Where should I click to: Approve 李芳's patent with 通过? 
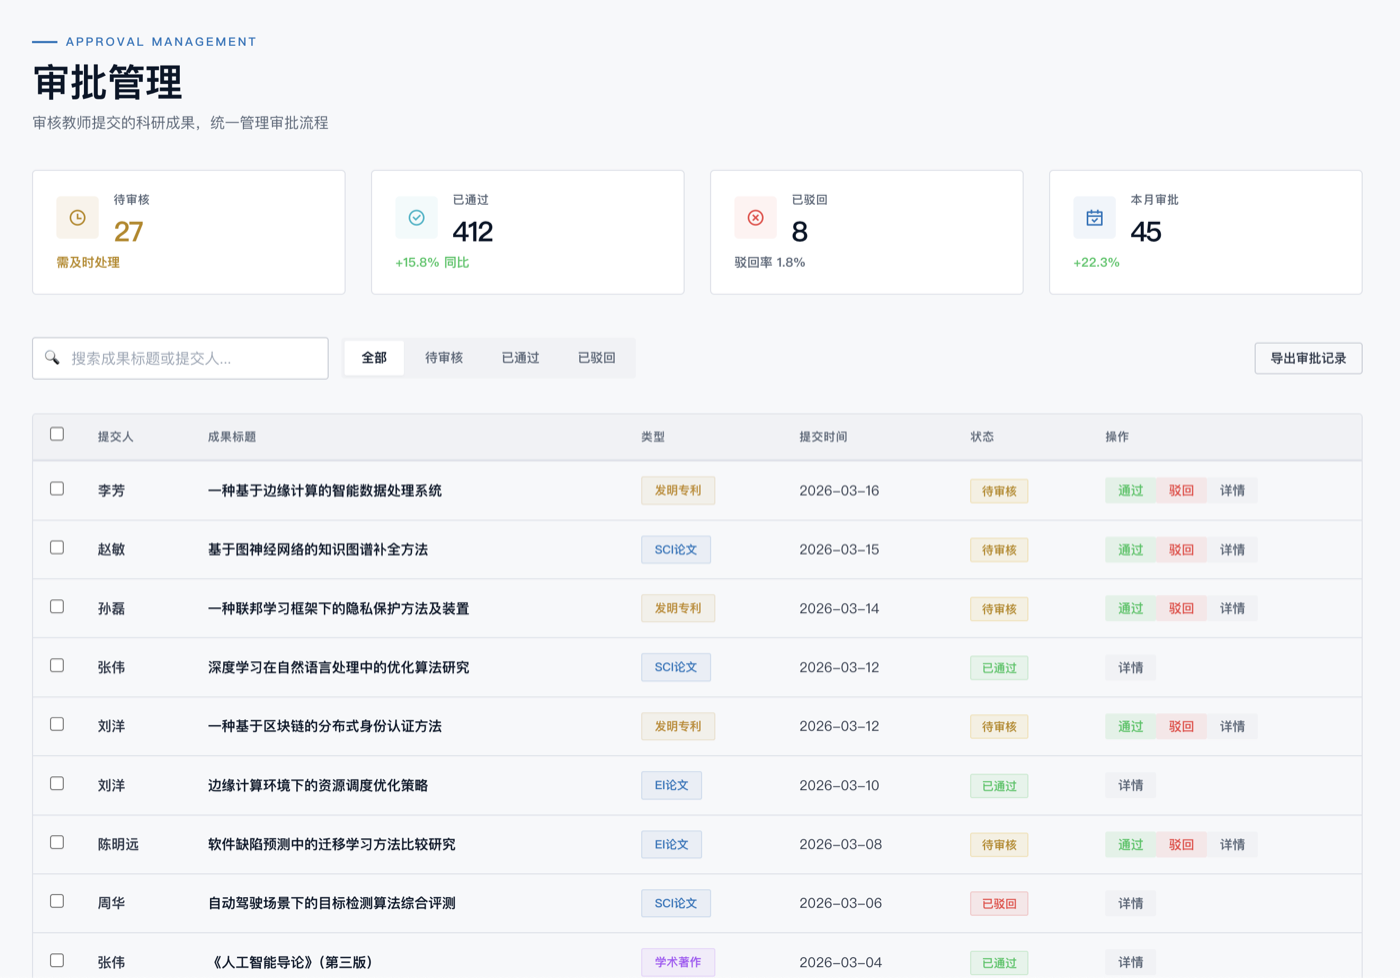1130,491
